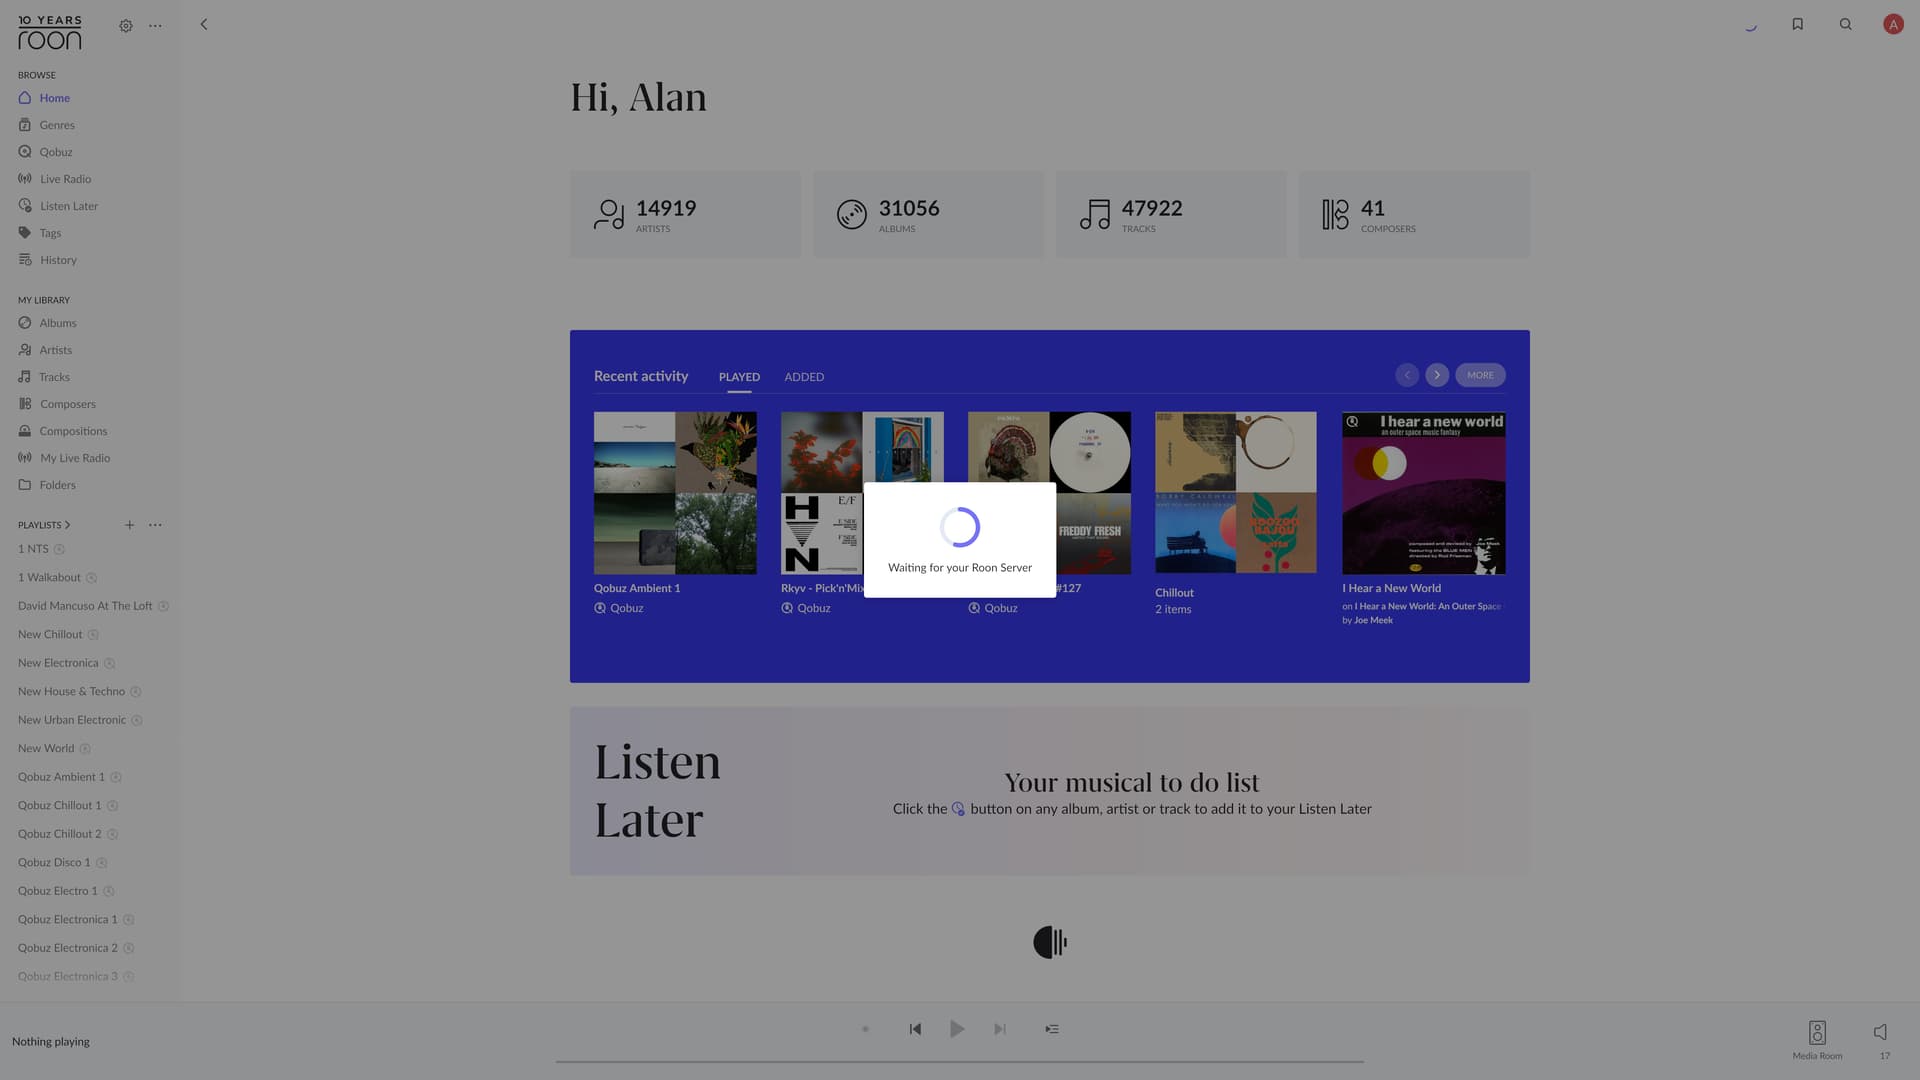Open the Playlists three-dot options

pyautogui.click(x=155, y=525)
